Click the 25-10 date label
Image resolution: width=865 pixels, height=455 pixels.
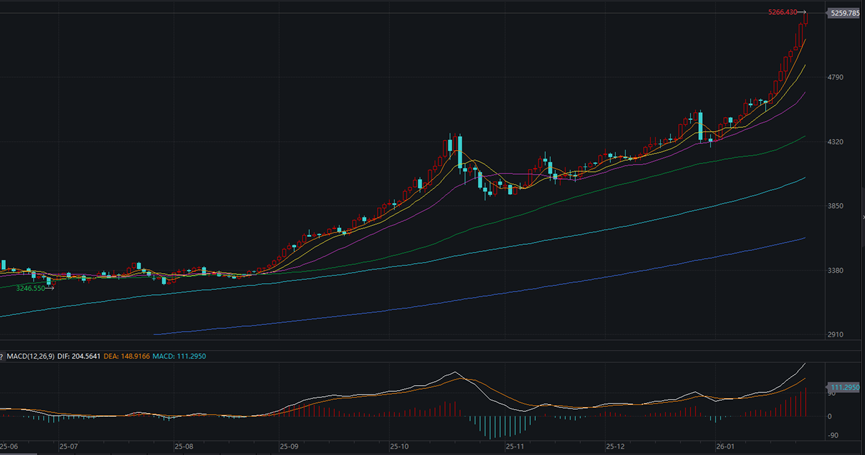(399, 447)
